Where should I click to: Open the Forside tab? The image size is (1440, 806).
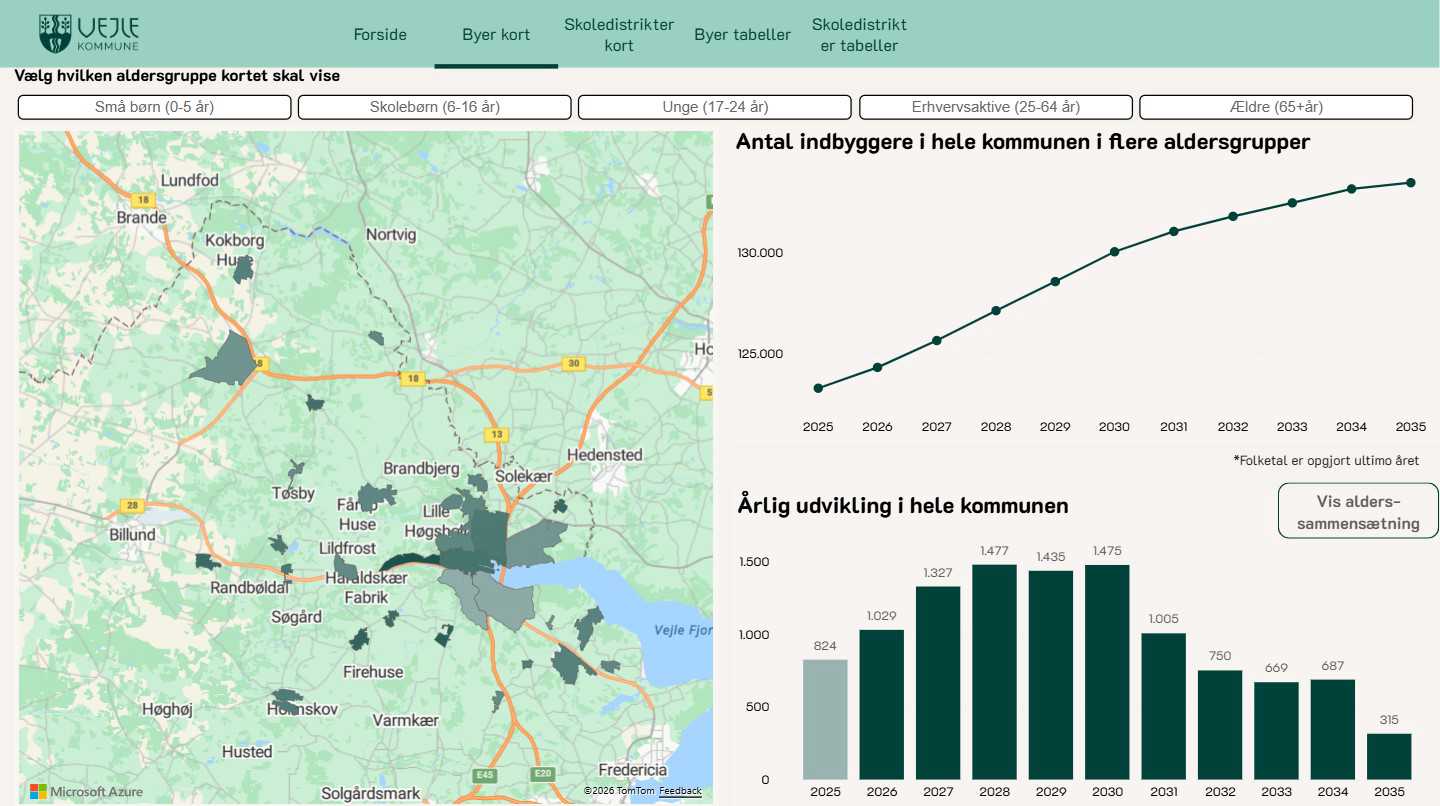[380, 35]
